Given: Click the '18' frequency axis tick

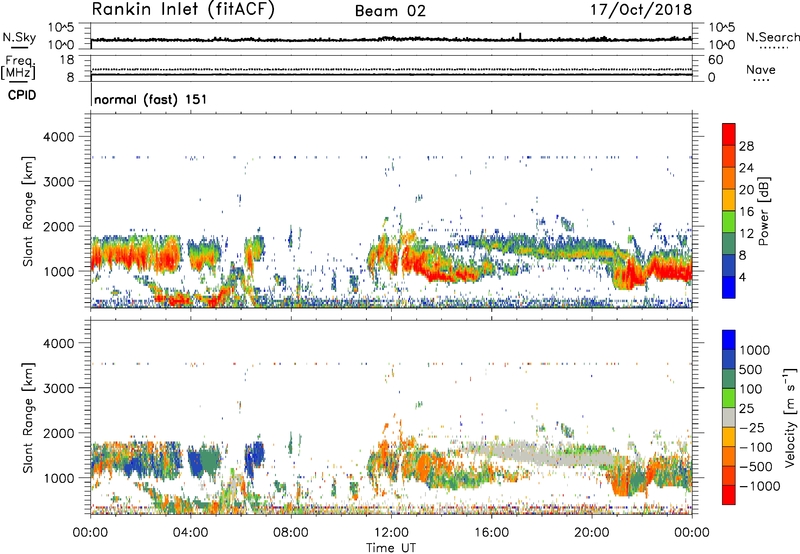Looking at the screenshot, I should 67,60.
